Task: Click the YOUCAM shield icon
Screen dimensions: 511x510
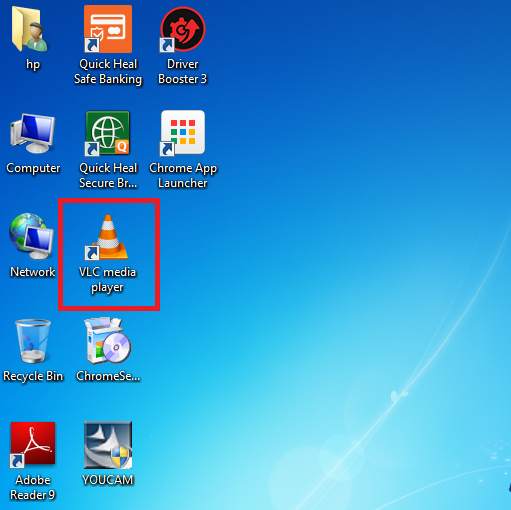Action: tap(108, 445)
